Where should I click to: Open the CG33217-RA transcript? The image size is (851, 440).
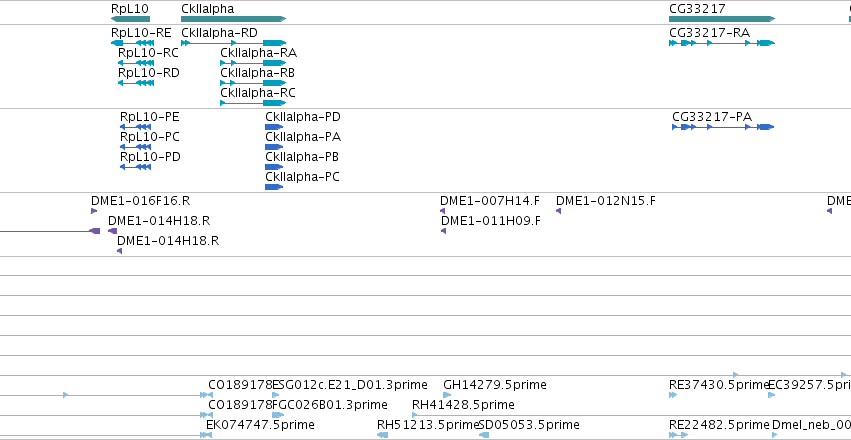tap(722, 43)
